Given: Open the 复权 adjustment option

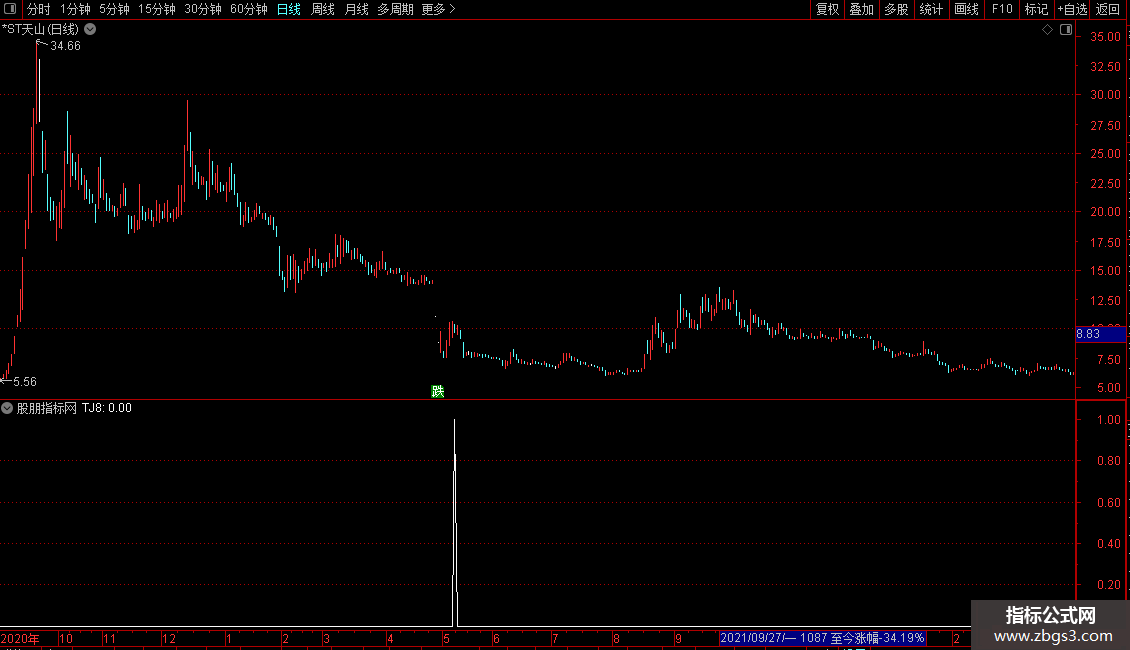Looking at the screenshot, I should [x=827, y=9].
